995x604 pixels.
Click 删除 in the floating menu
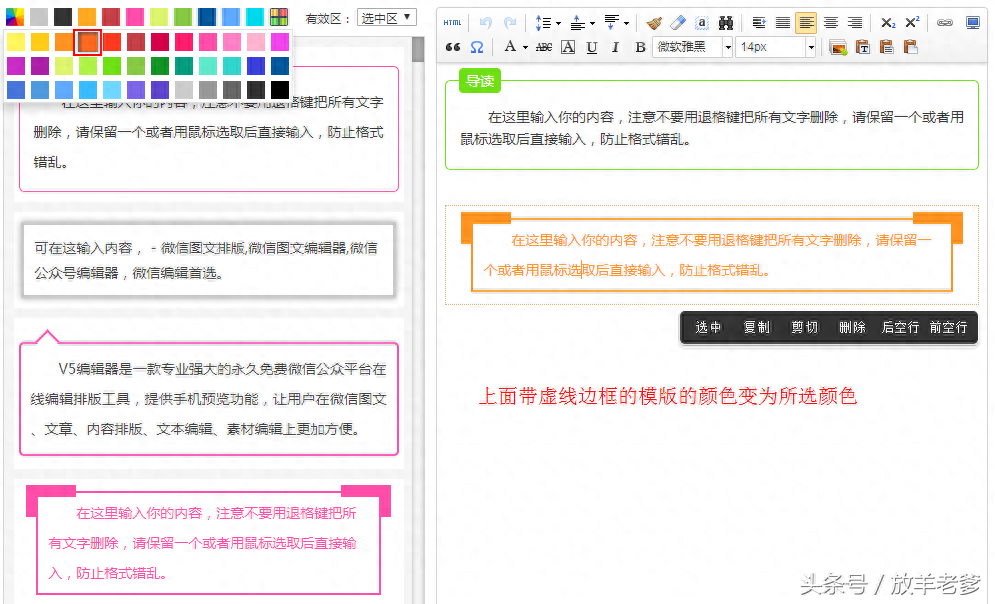tap(852, 327)
